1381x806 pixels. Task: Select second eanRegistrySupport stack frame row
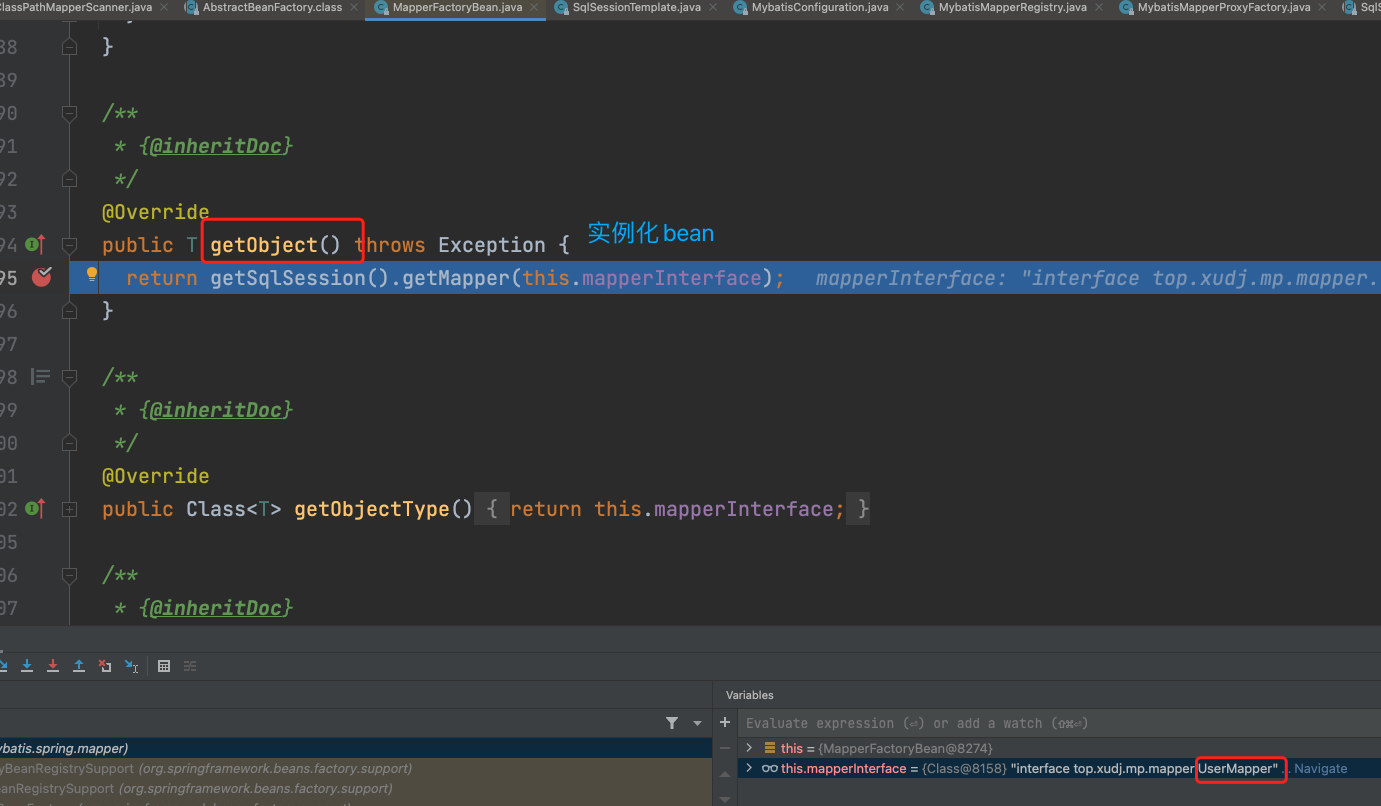point(356,788)
